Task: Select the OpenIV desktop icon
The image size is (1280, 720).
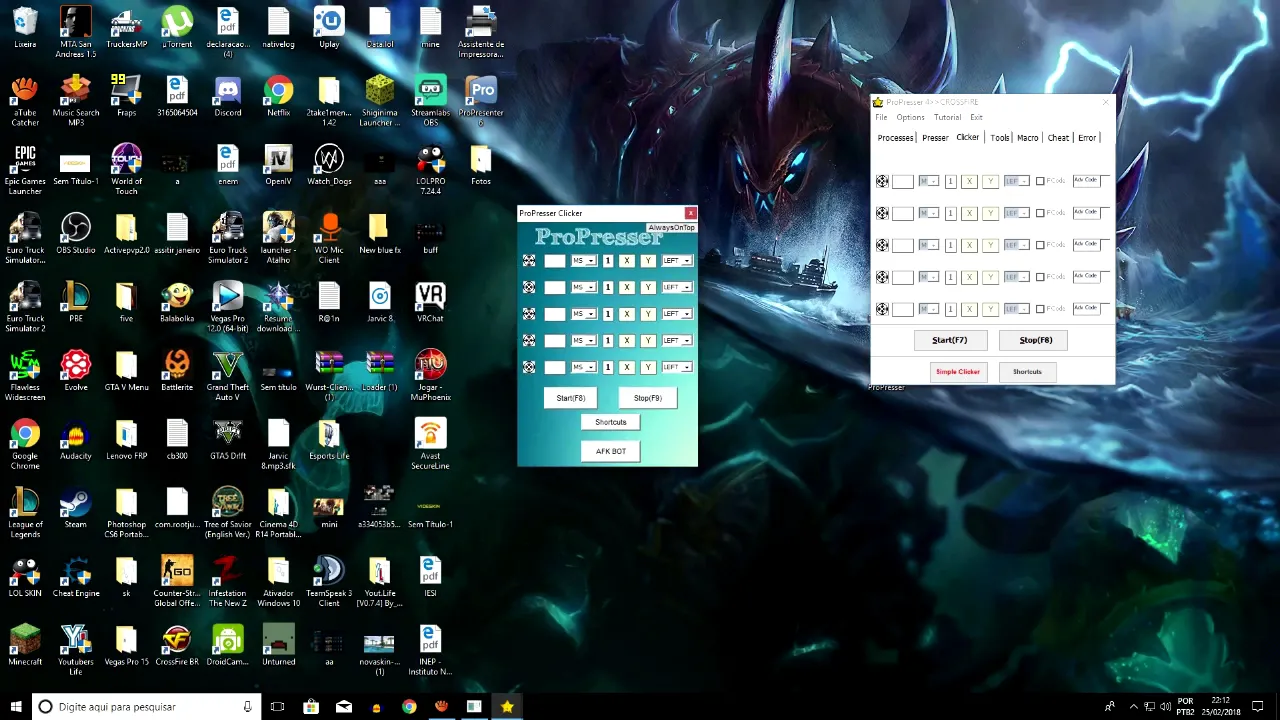Action: click(279, 165)
